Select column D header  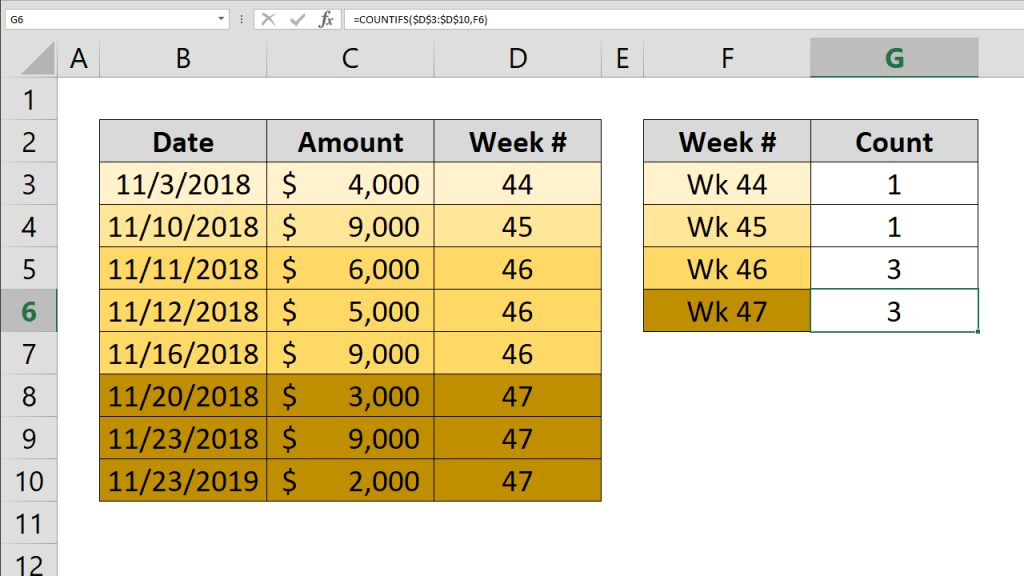[517, 57]
